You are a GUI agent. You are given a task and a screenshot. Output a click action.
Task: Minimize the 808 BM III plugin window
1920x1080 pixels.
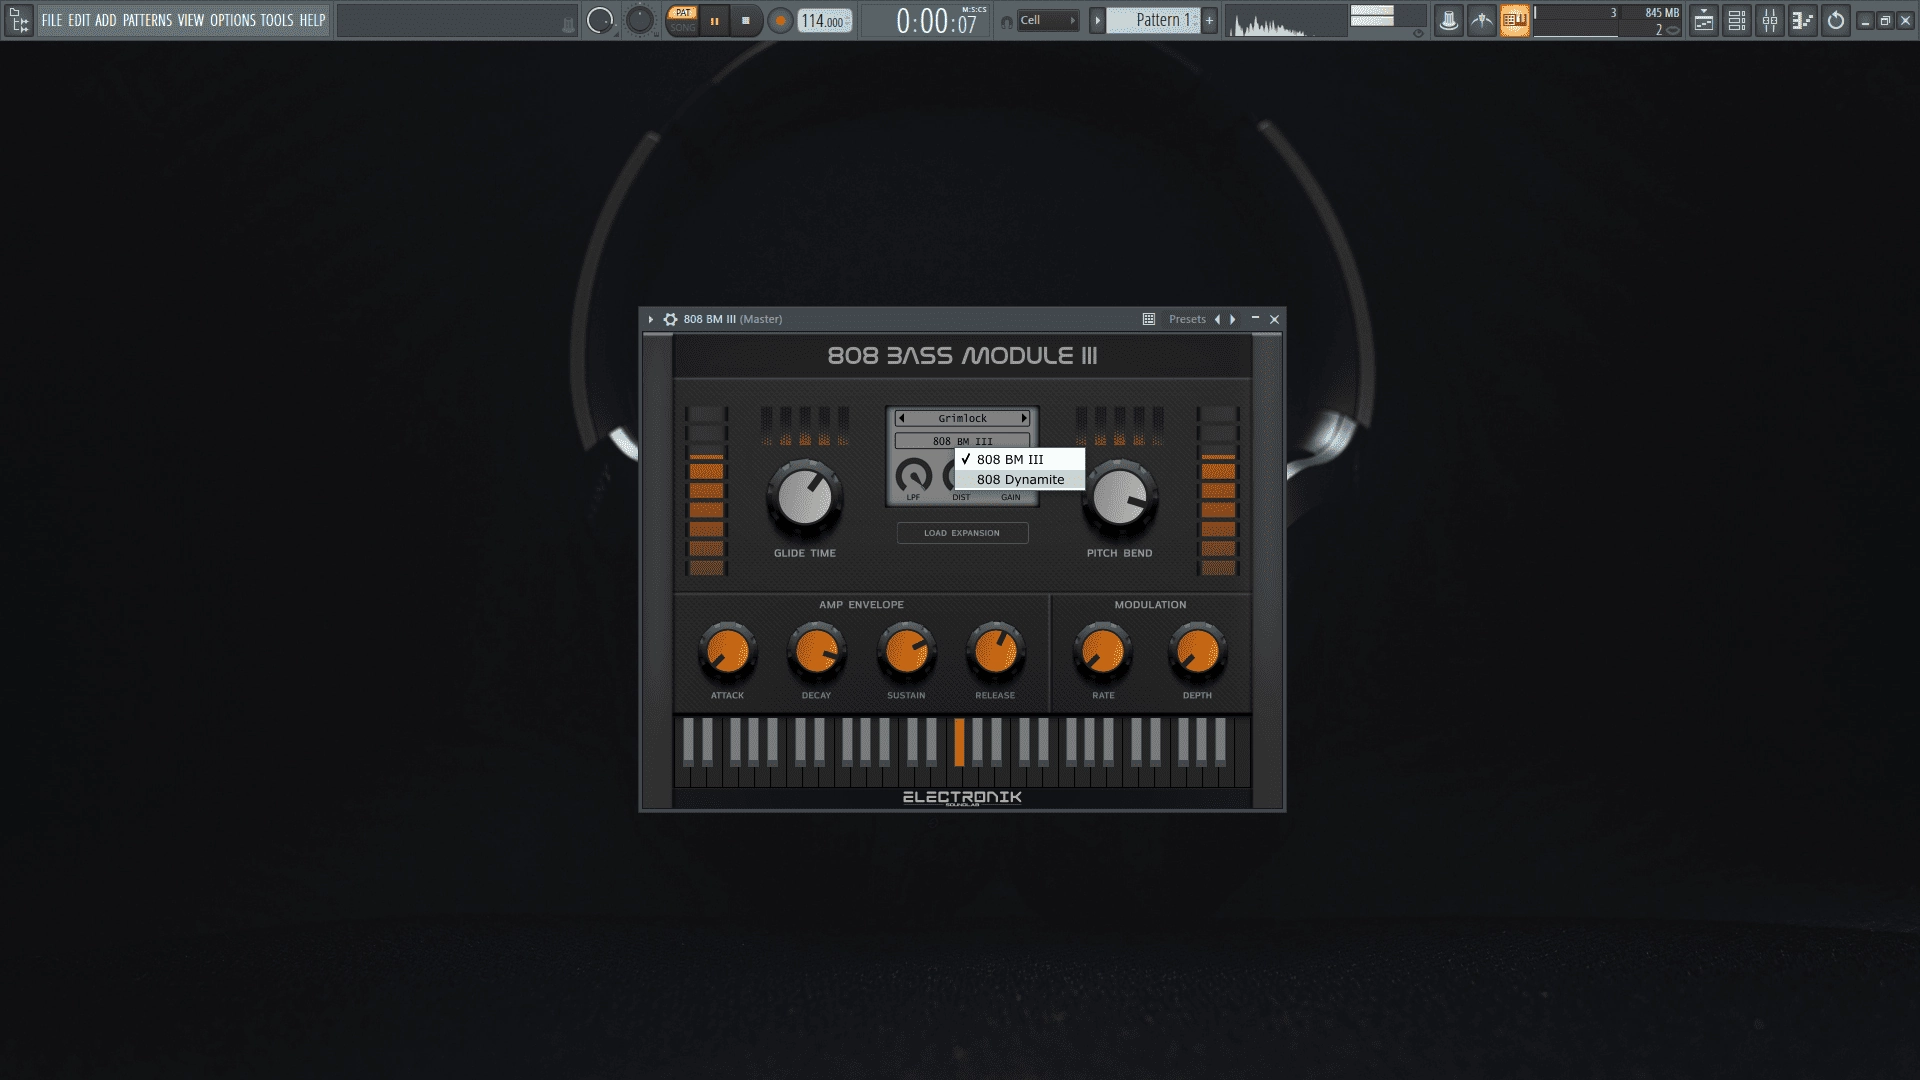1255,318
